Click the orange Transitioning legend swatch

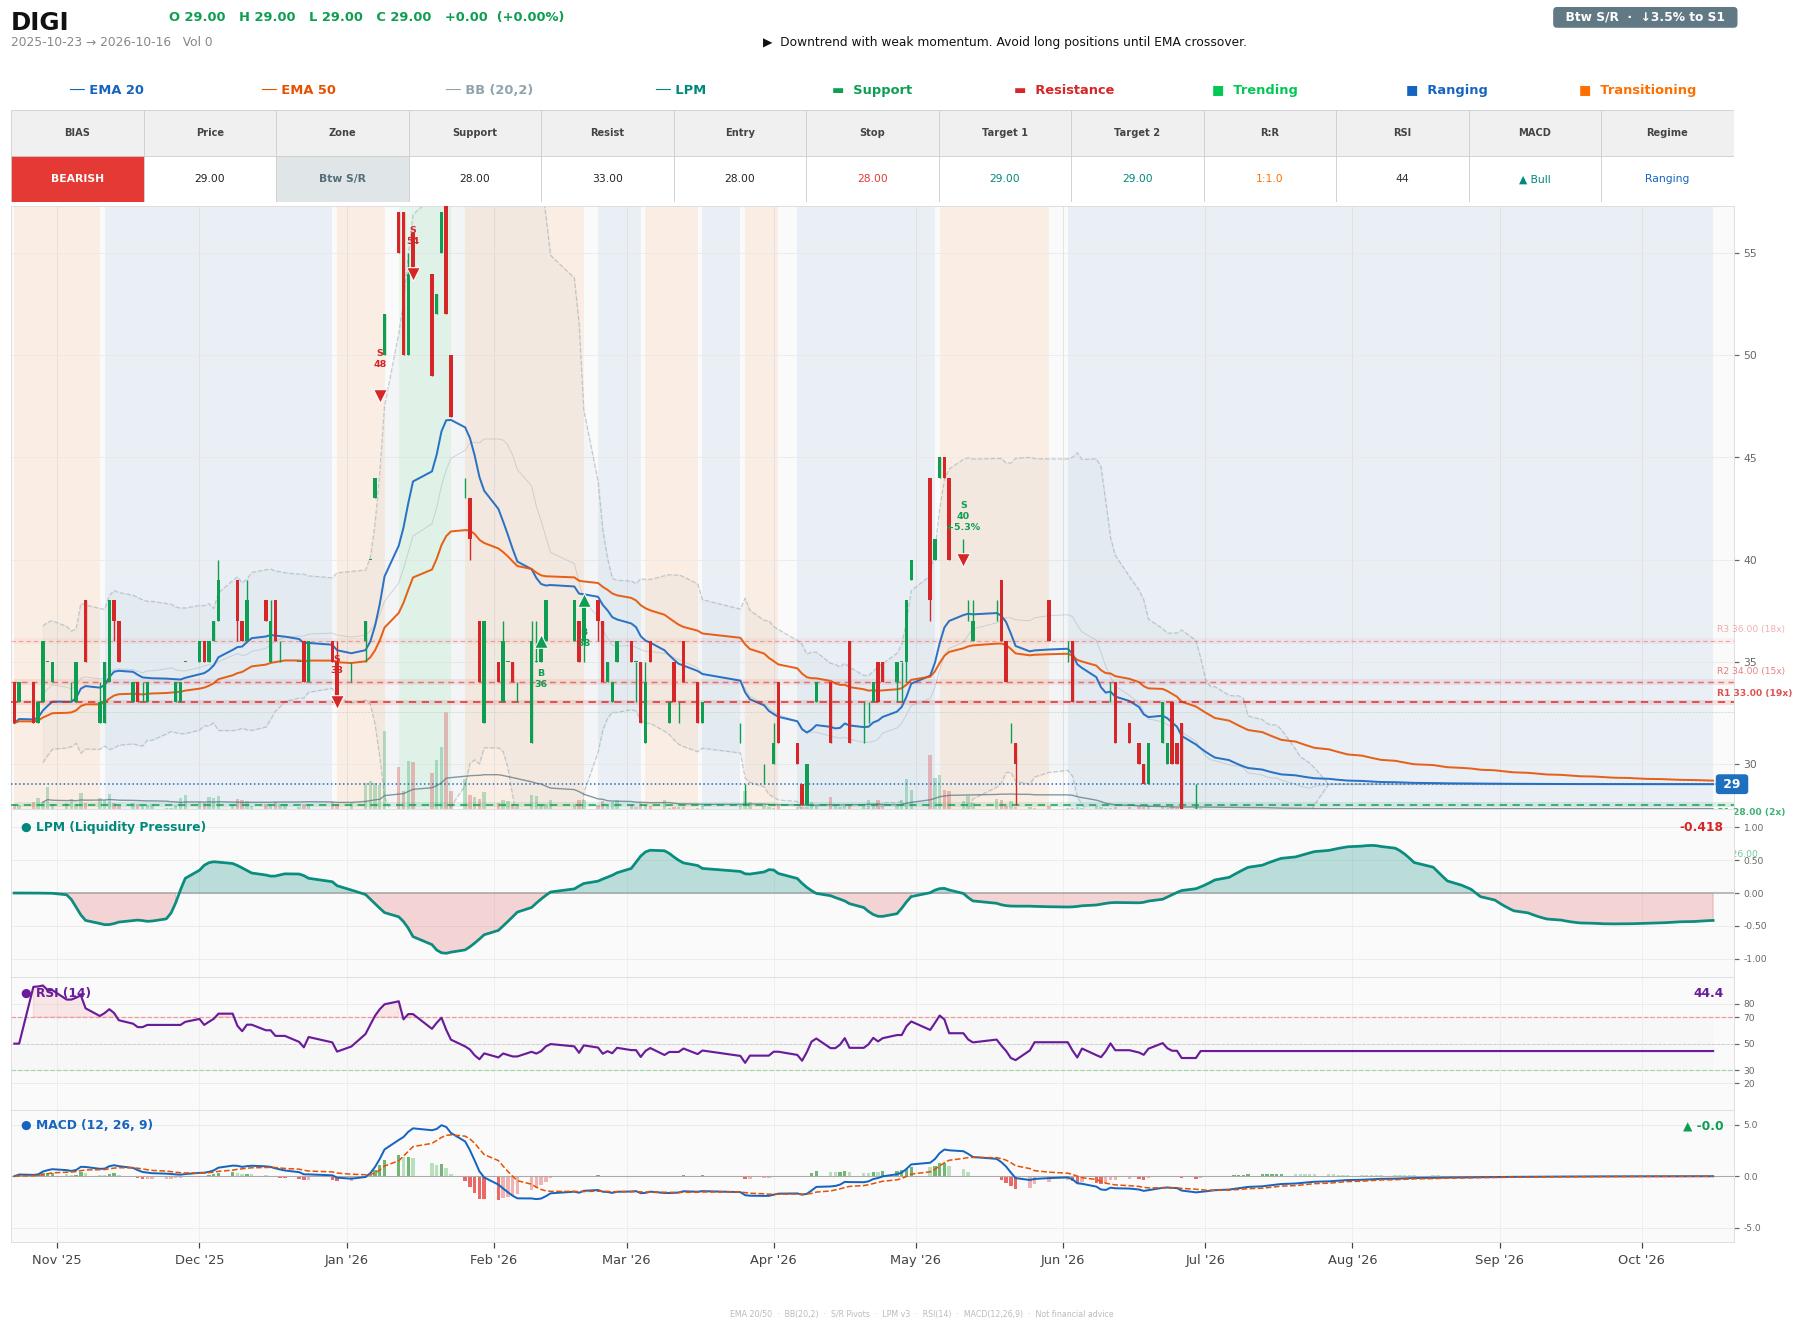pyautogui.click(x=1585, y=90)
